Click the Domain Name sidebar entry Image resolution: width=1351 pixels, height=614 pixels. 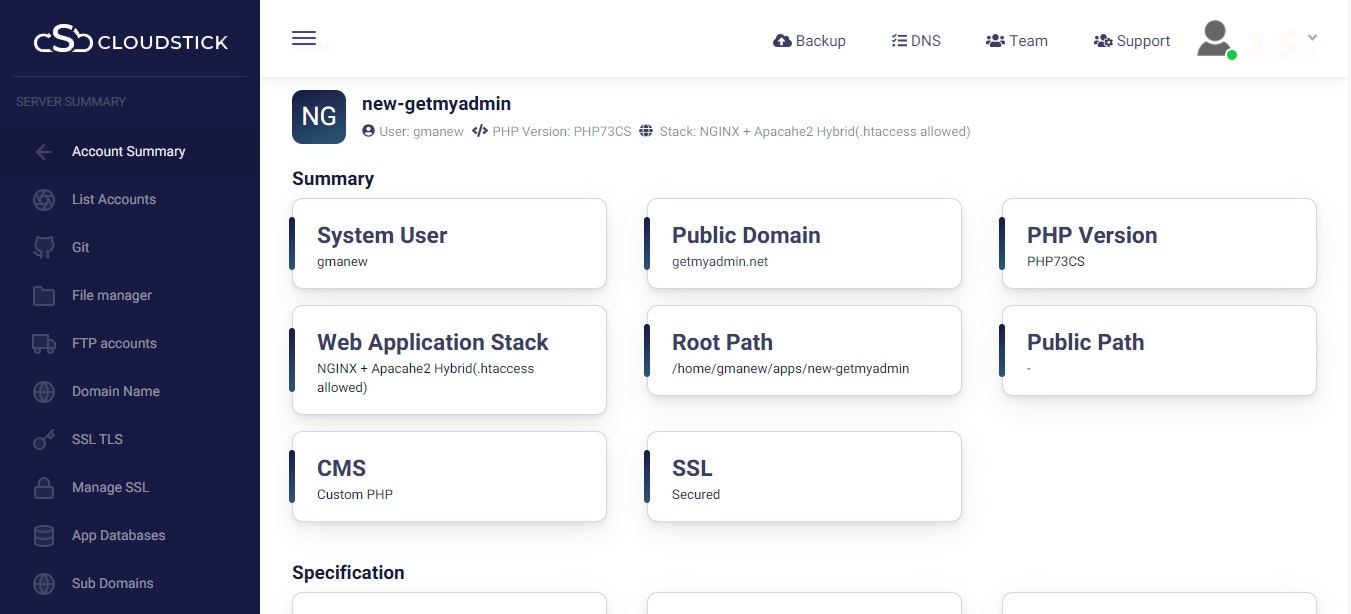(x=115, y=391)
